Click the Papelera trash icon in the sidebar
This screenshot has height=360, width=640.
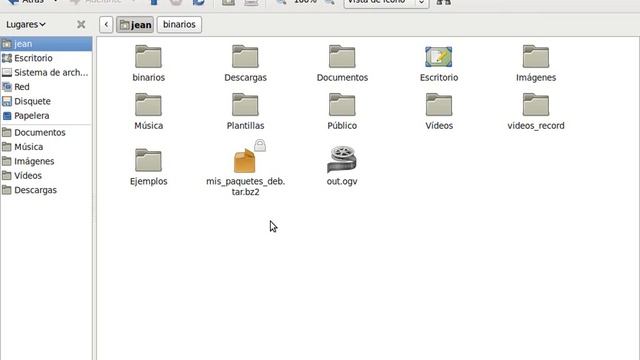coord(7,116)
